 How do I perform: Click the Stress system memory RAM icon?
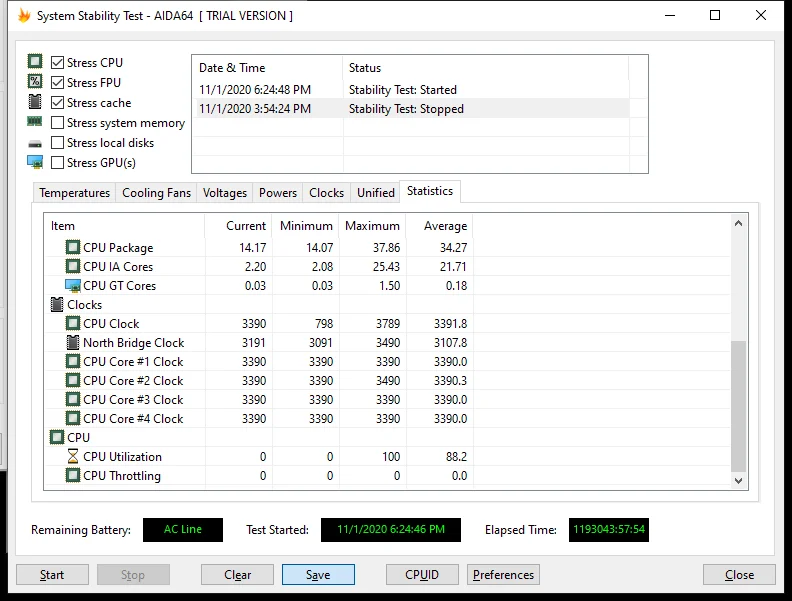click(x=35, y=122)
